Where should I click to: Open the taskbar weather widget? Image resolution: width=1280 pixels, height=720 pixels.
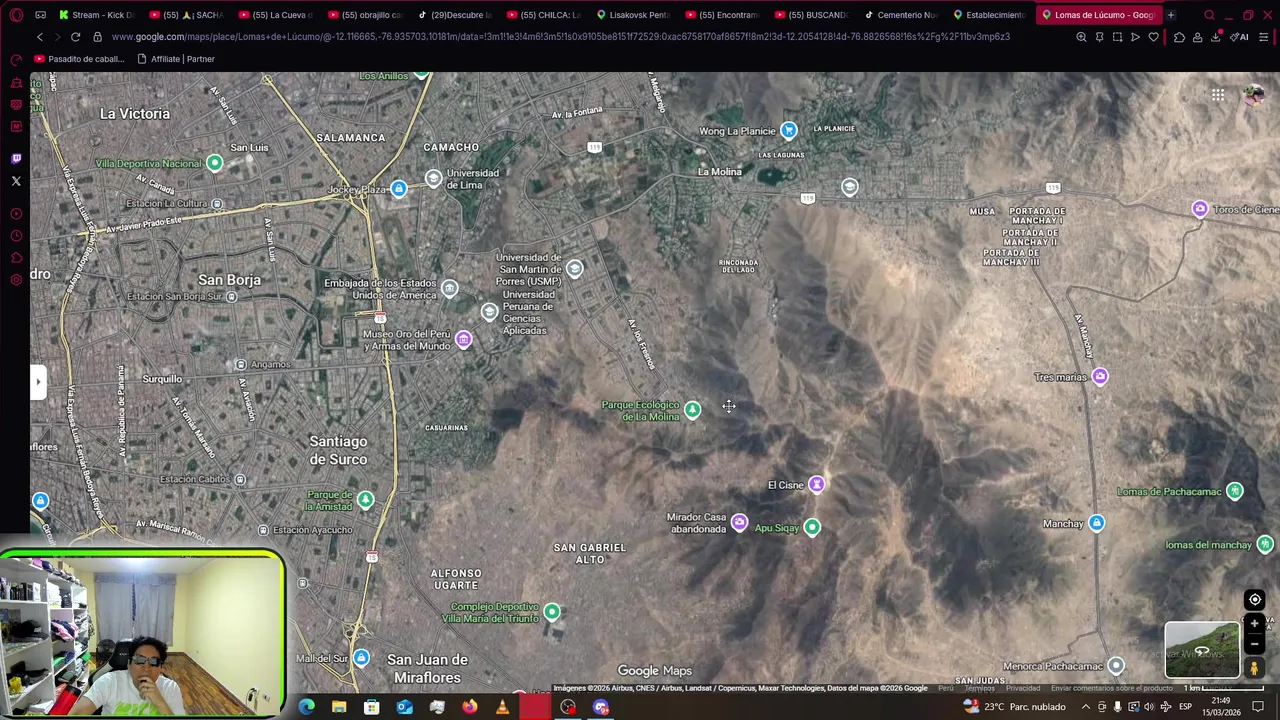click(x=1014, y=707)
